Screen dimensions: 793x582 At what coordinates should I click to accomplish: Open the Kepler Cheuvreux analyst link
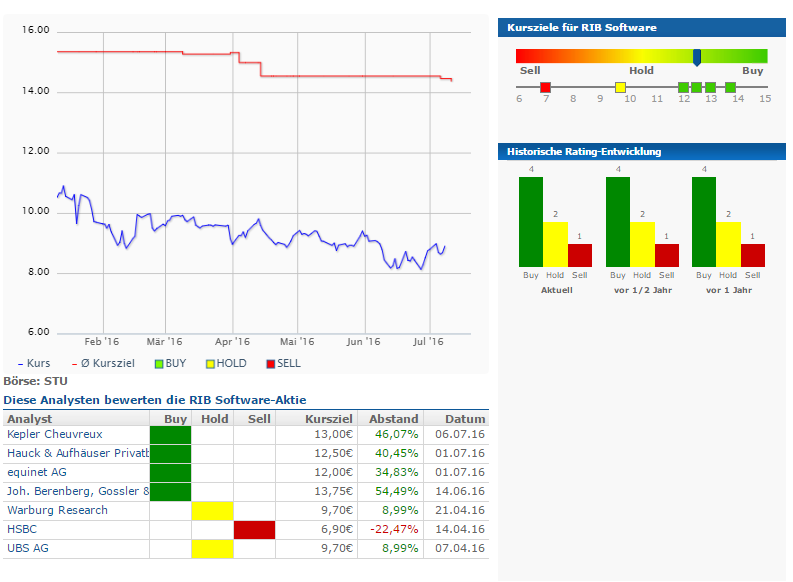[54, 434]
